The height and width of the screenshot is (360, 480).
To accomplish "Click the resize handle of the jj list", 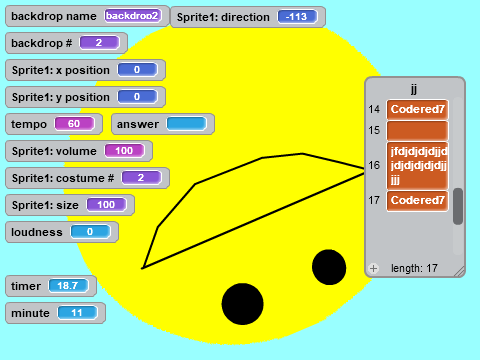I will click(x=459, y=271).
